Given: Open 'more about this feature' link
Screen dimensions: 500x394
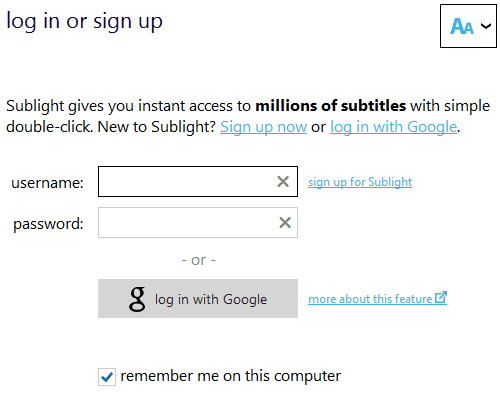Looking at the screenshot, I should [370, 299].
